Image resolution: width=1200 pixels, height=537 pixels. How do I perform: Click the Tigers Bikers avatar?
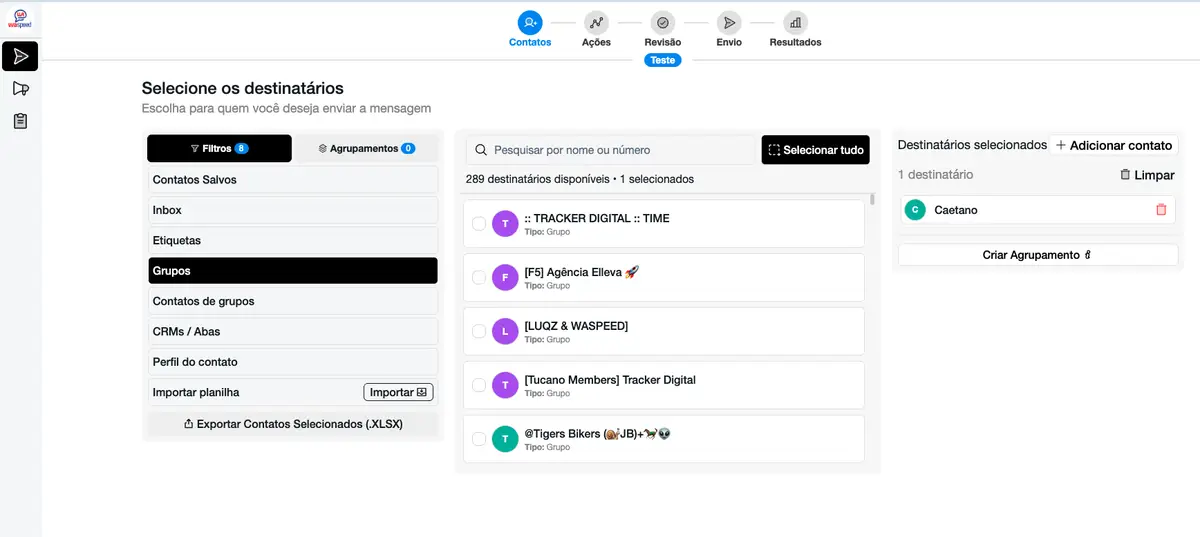[x=505, y=439]
